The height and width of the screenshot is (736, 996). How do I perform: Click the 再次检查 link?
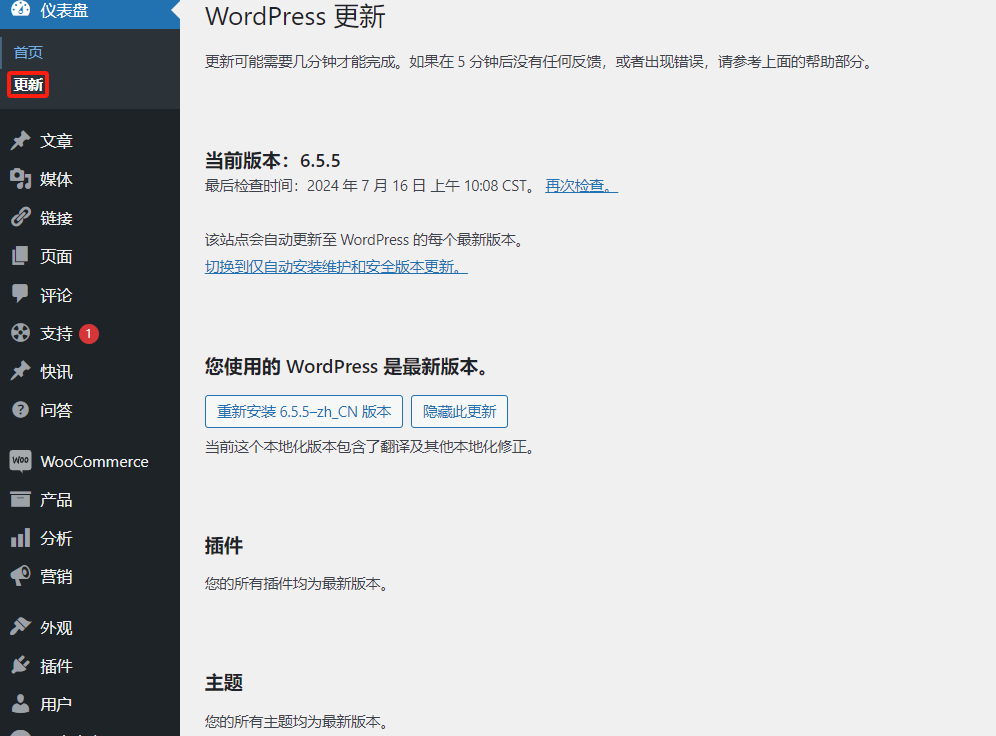tap(581, 186)
